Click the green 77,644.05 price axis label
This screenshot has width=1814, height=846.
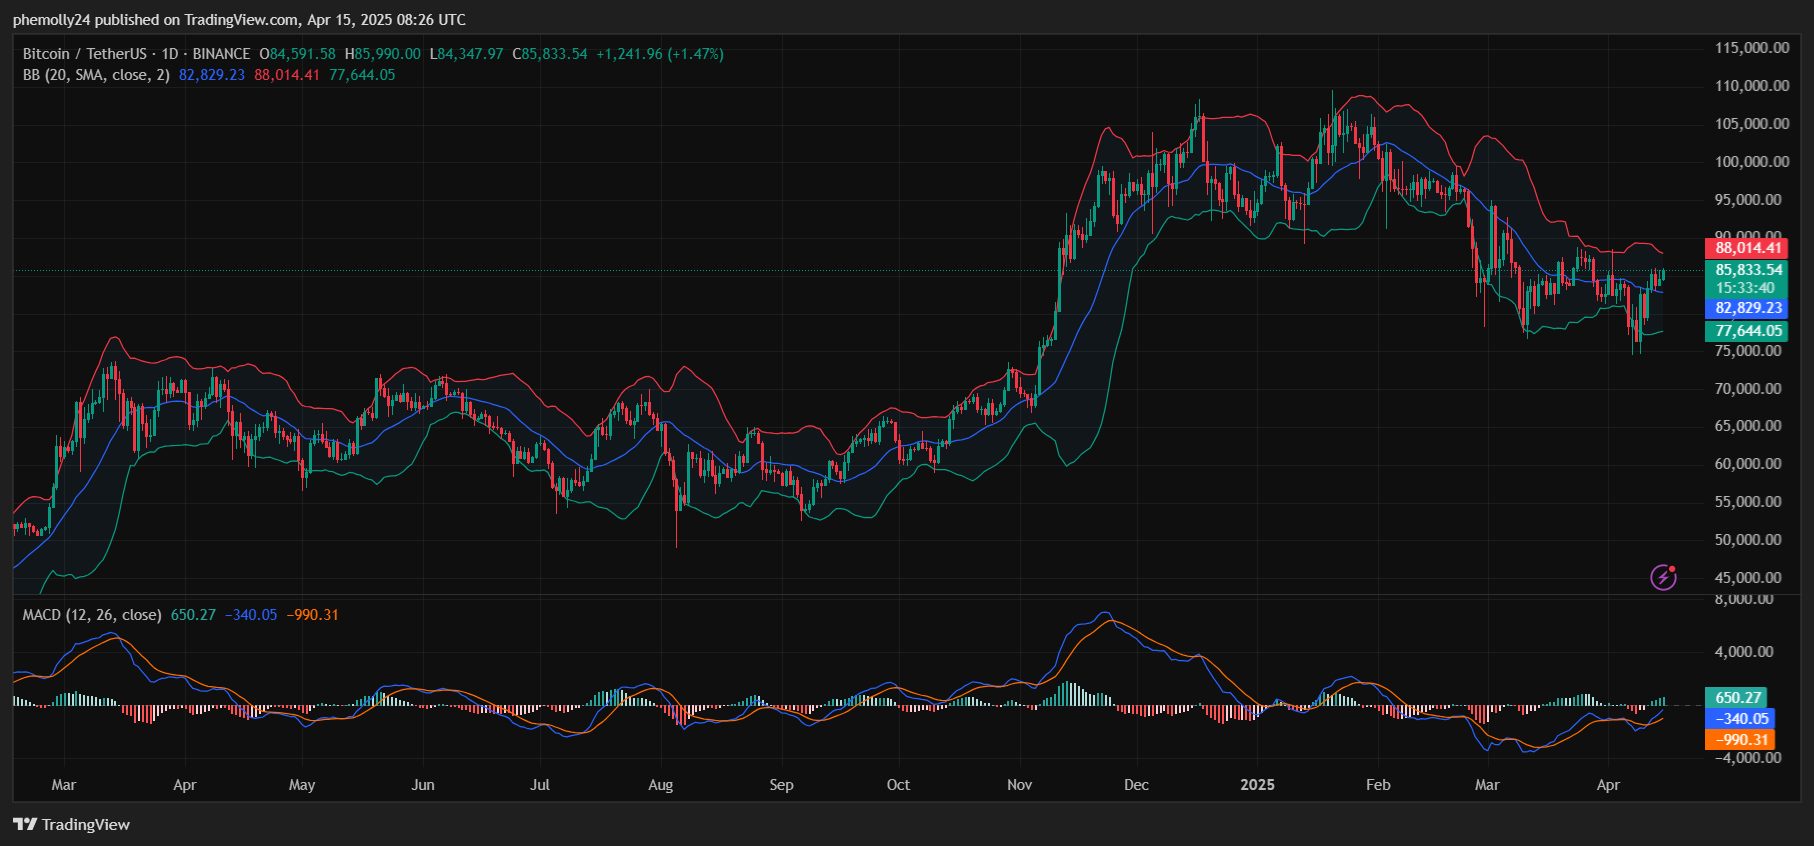(x=1747, y=331)
